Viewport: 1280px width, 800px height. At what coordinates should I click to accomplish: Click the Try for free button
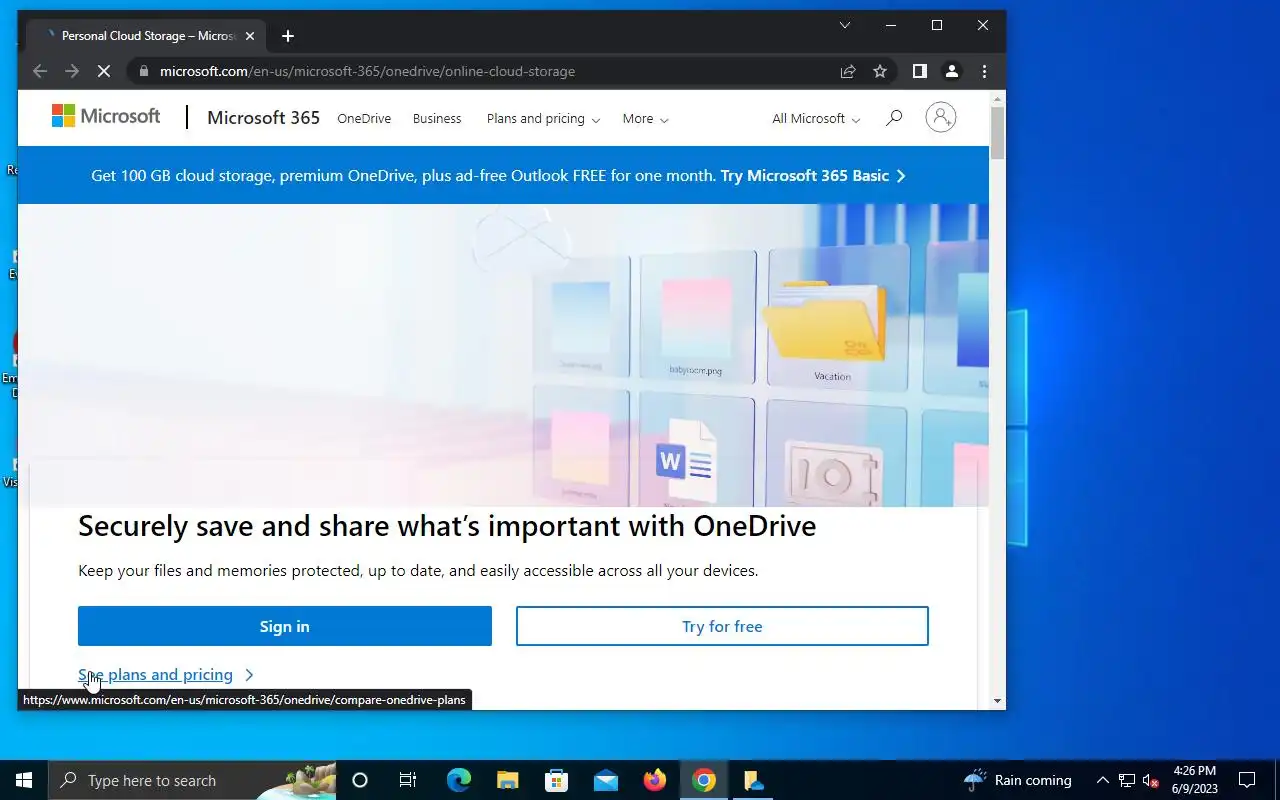722,626
